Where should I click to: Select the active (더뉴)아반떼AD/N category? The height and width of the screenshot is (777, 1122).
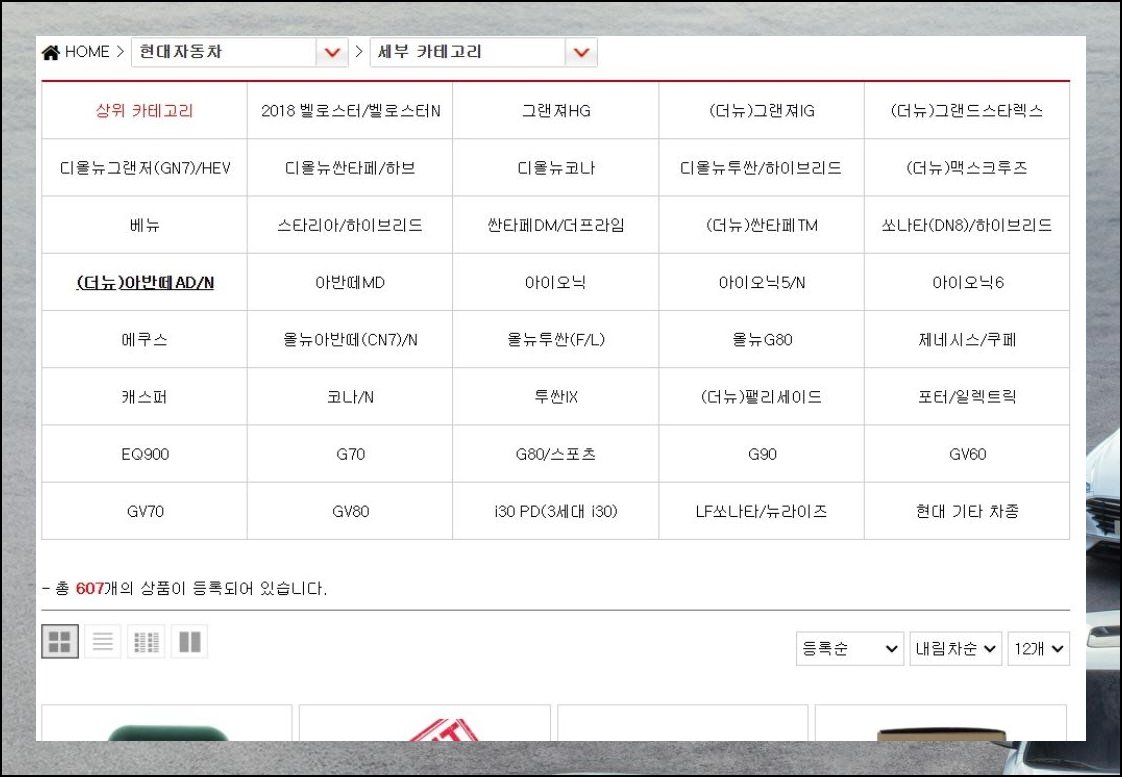click(x=145, y=283)
